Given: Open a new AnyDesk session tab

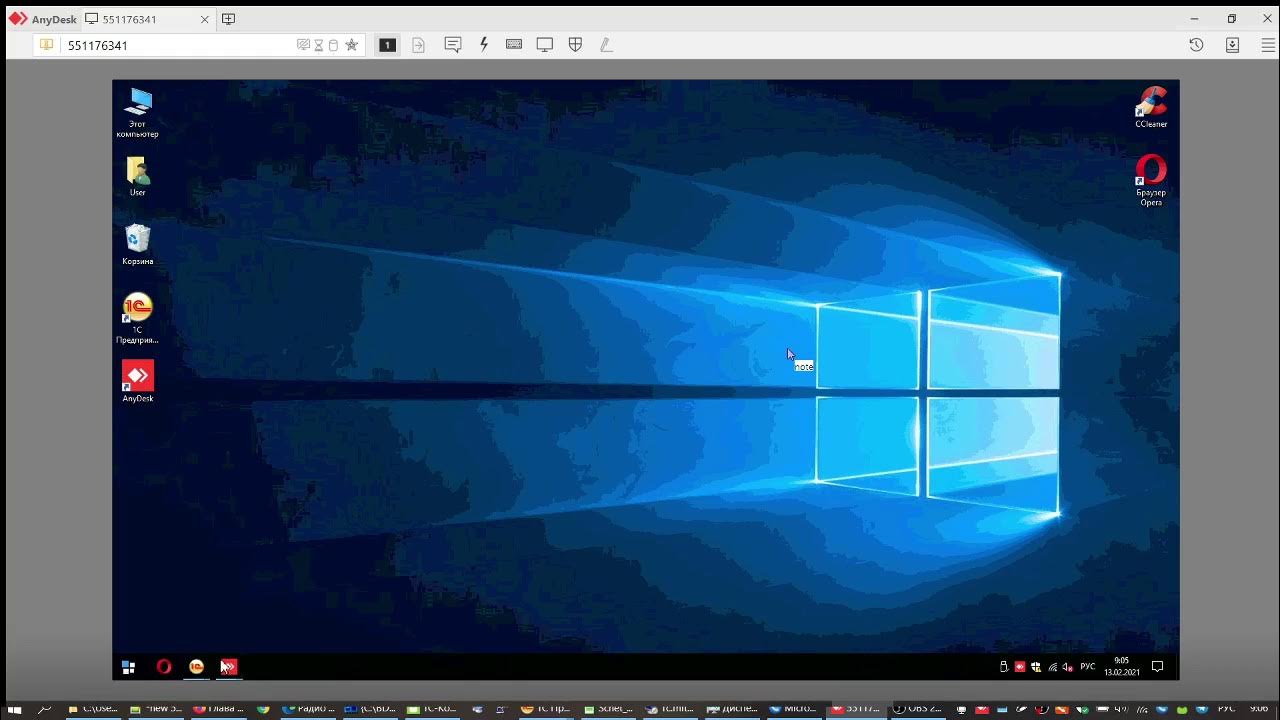Looking at the screenshot, I should coord(228,19).
